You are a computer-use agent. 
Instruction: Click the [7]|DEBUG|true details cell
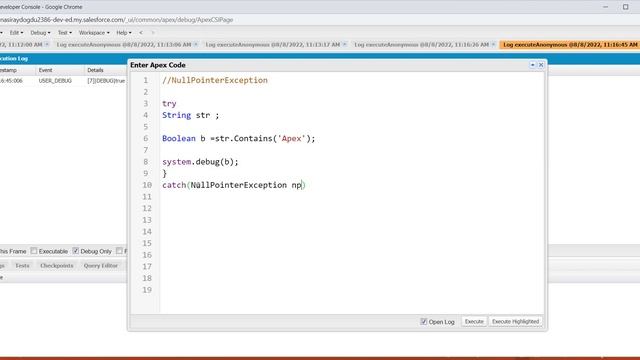tap(106, 81)
